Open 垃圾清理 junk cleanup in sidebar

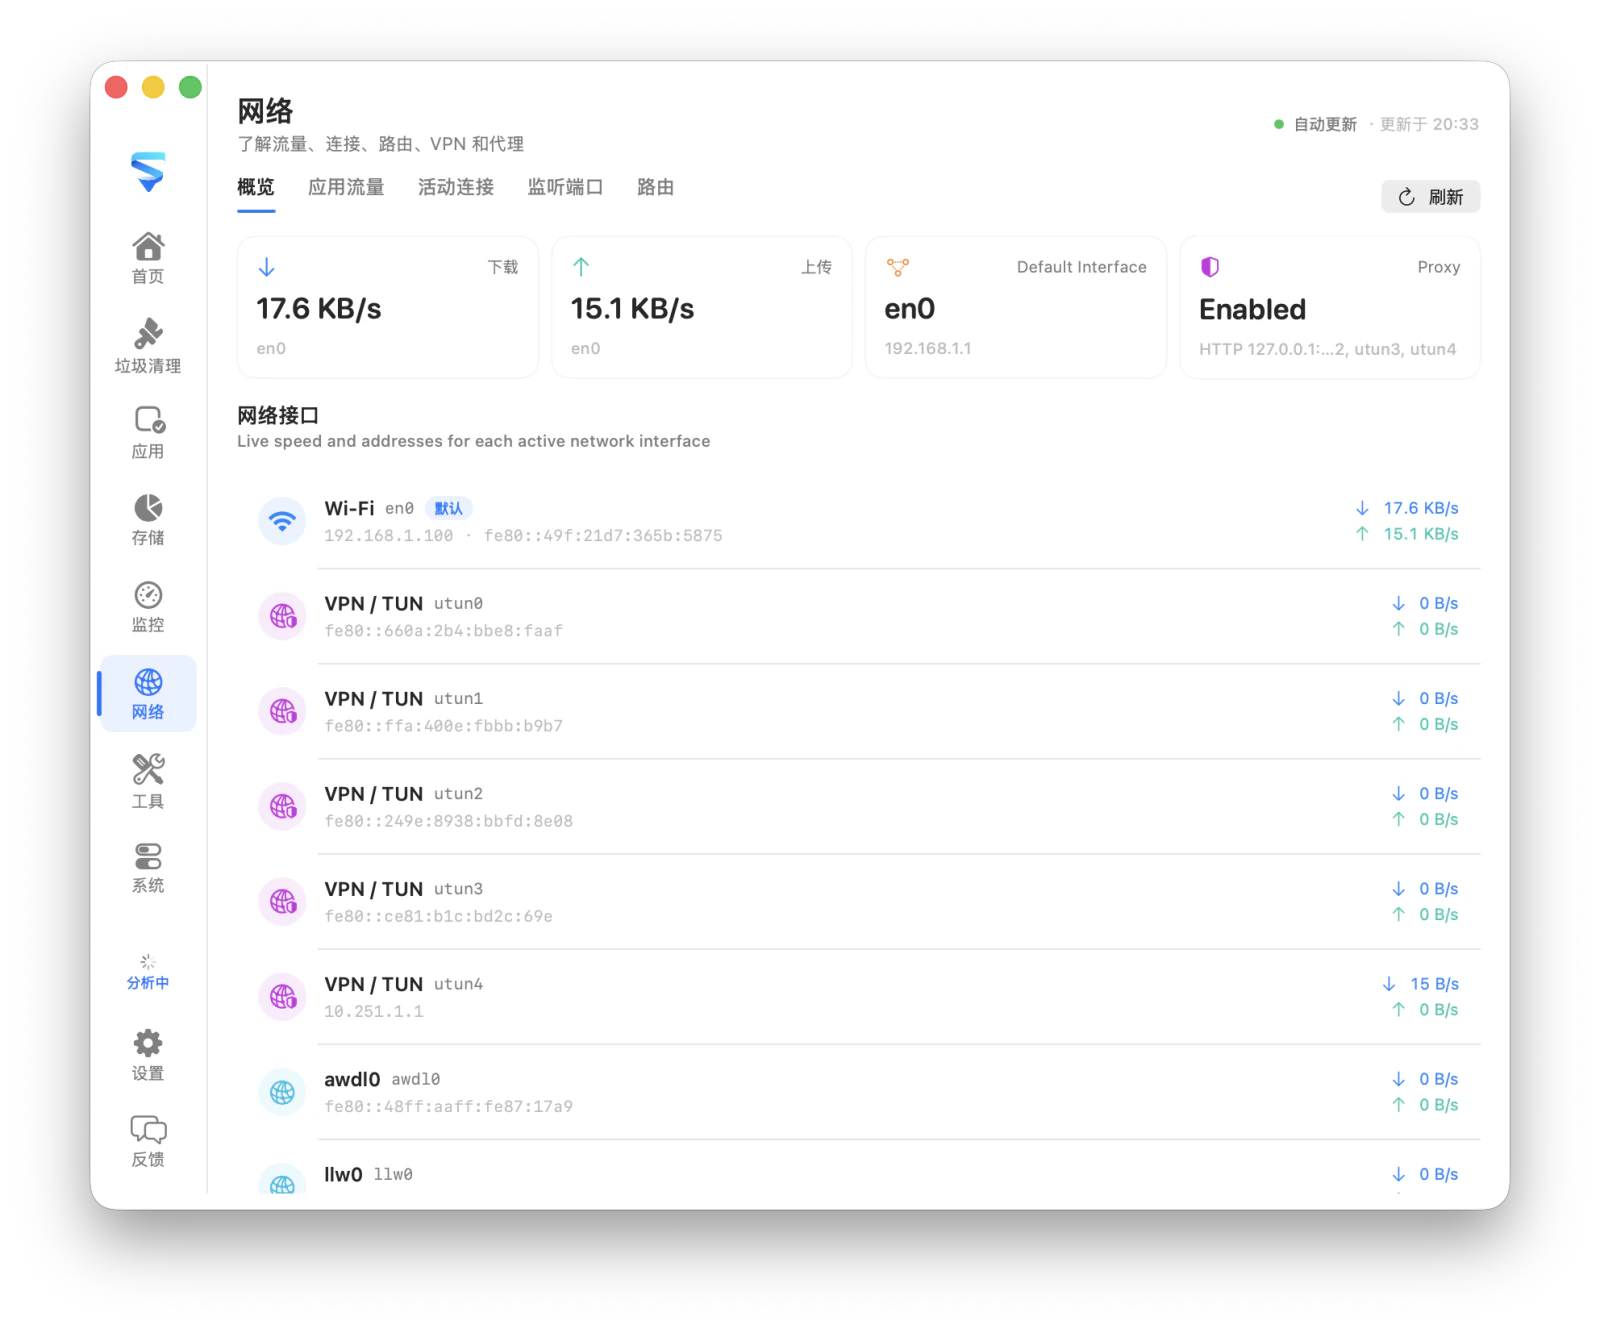148,345
